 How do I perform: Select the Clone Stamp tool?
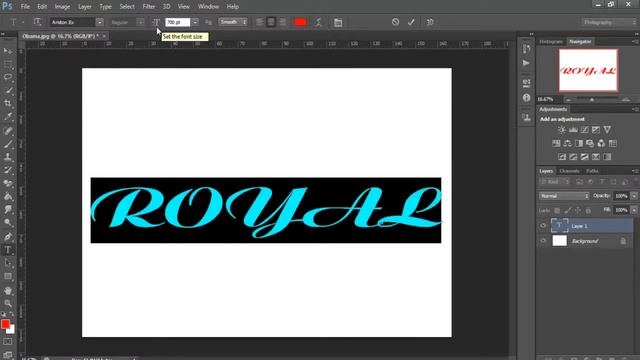click(8, 157)
